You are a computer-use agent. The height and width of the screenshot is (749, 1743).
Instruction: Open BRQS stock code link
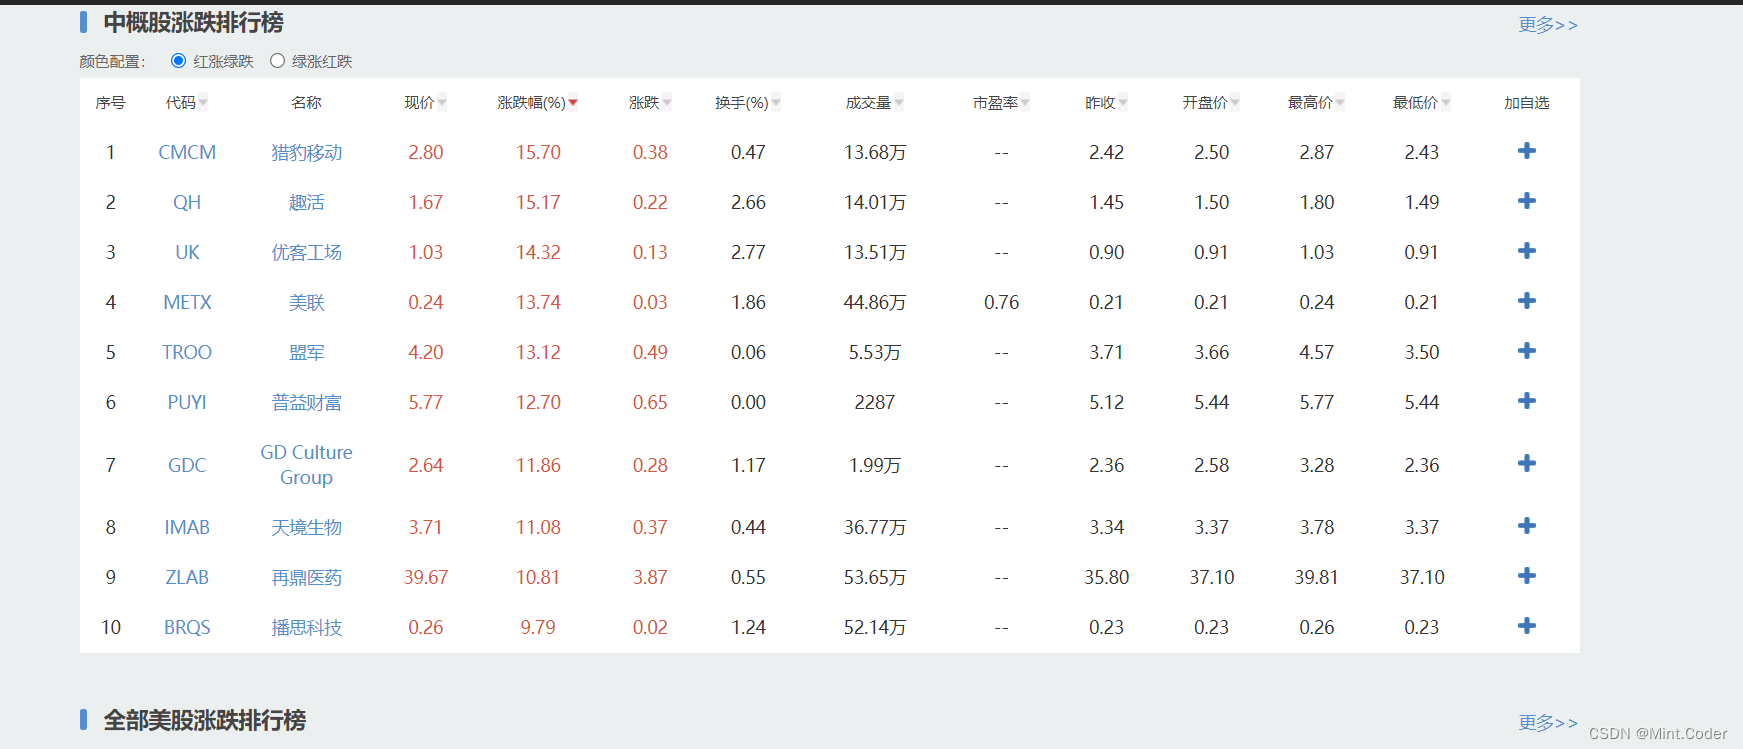187,627
